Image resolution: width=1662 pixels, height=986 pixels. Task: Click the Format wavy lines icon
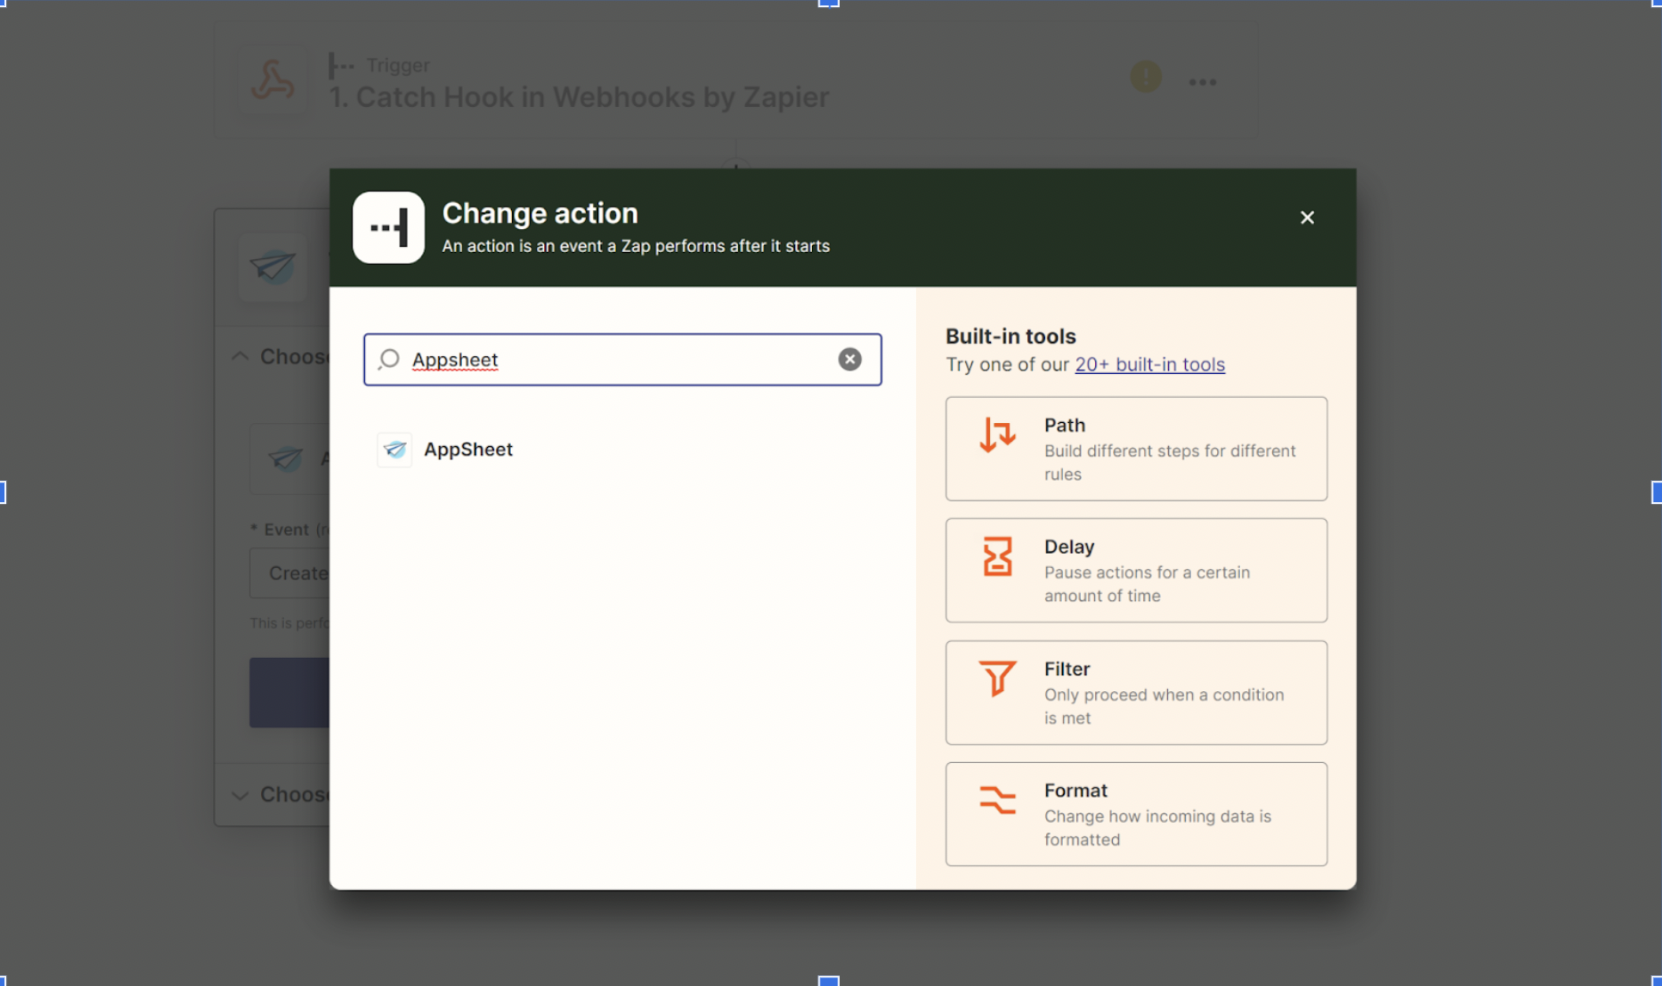(x=997, y=800)
